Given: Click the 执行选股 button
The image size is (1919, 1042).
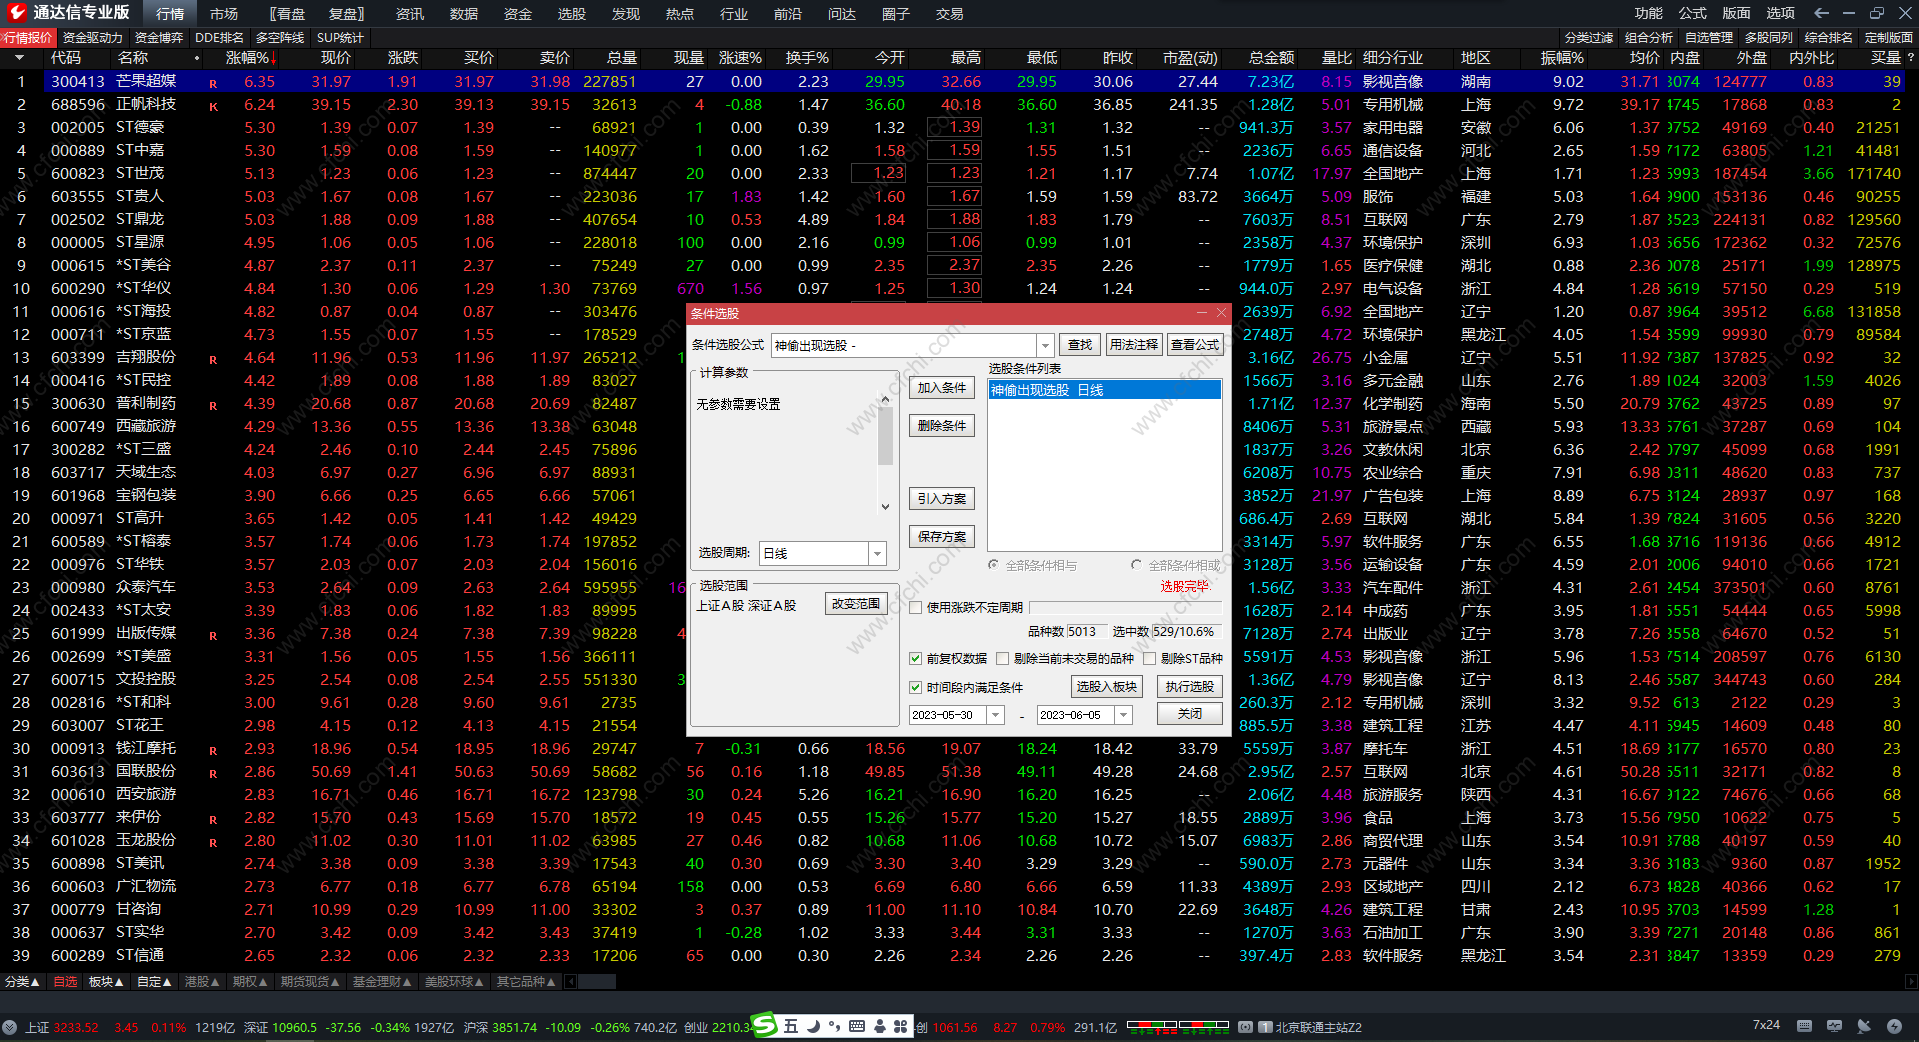Looking at the screenshot, I should click(x=1189, y=686).
